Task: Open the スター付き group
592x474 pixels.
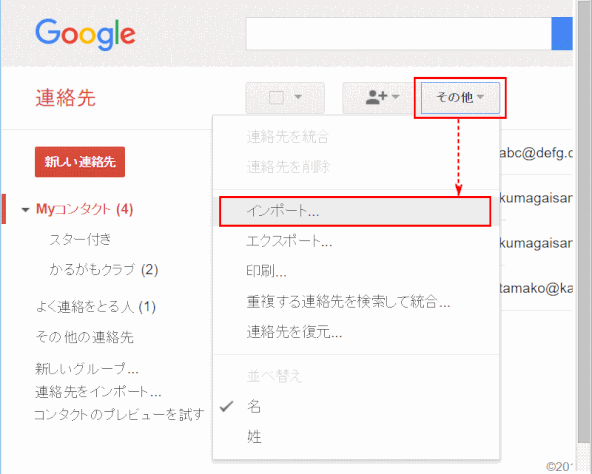Action: click(80, 239)
